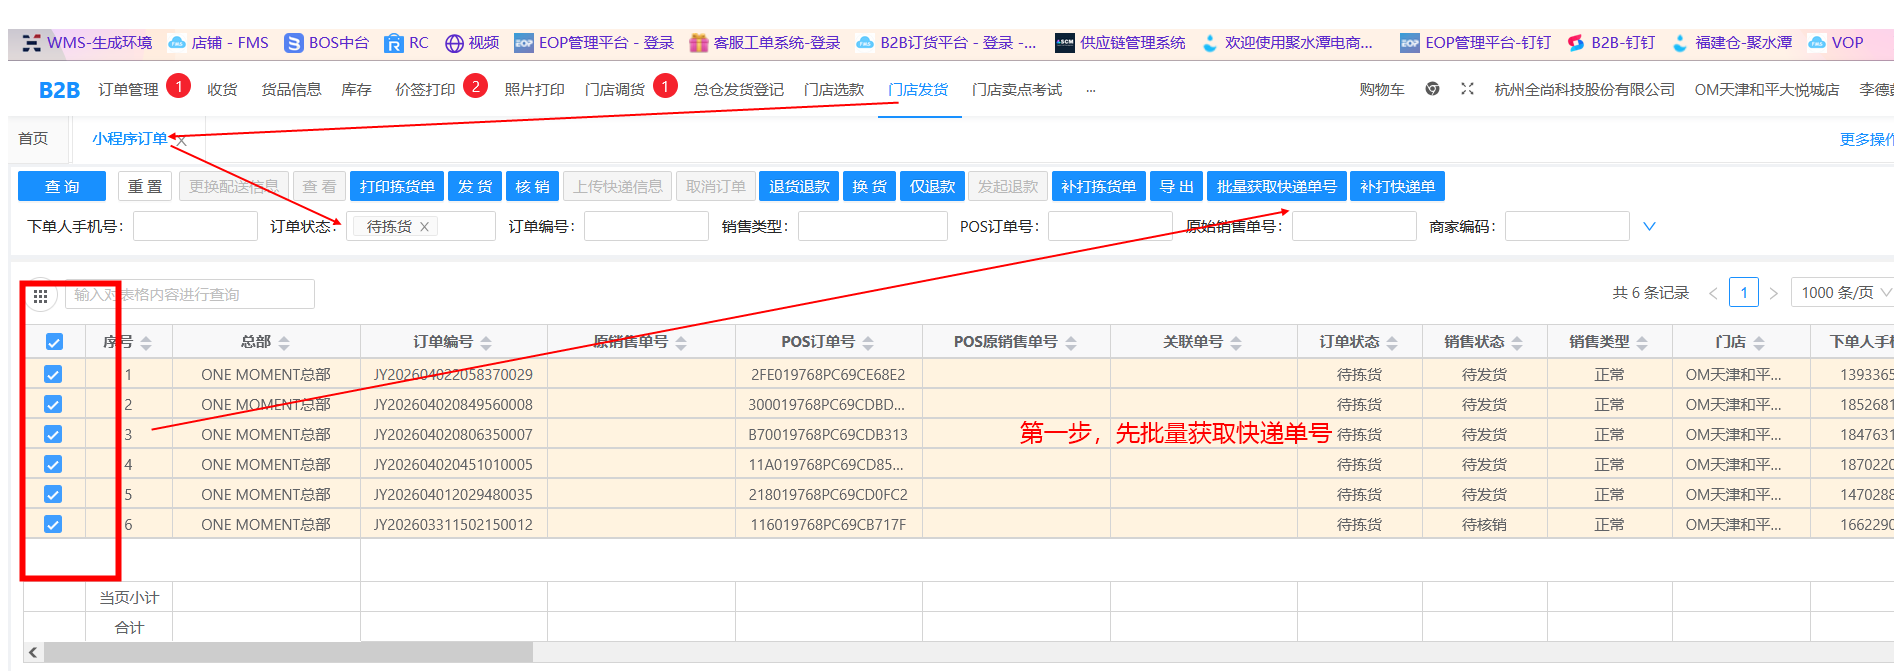
Task: Click the 查询 button
Action: 62,187
